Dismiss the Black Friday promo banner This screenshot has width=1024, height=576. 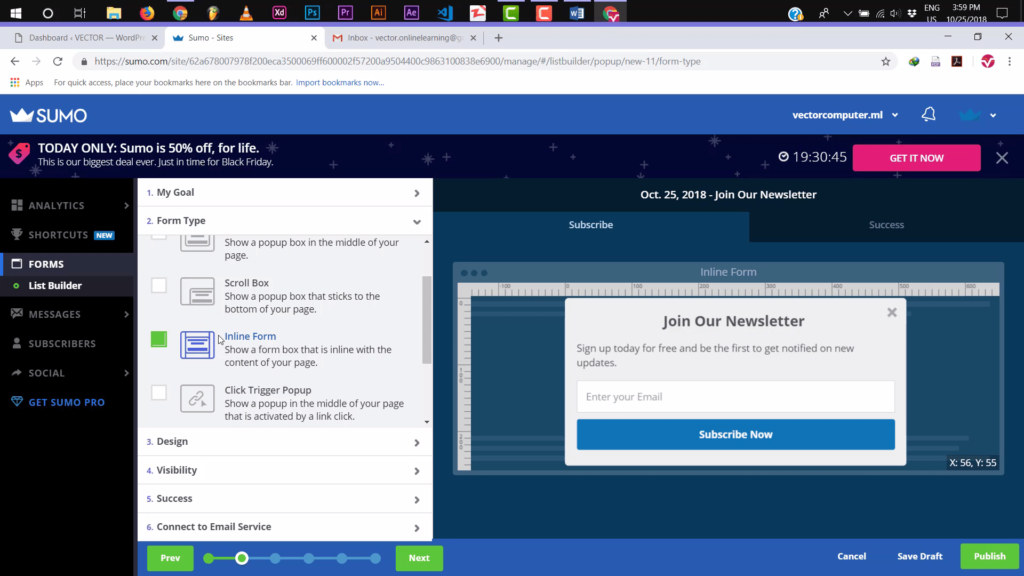[x=1002, y=157]
